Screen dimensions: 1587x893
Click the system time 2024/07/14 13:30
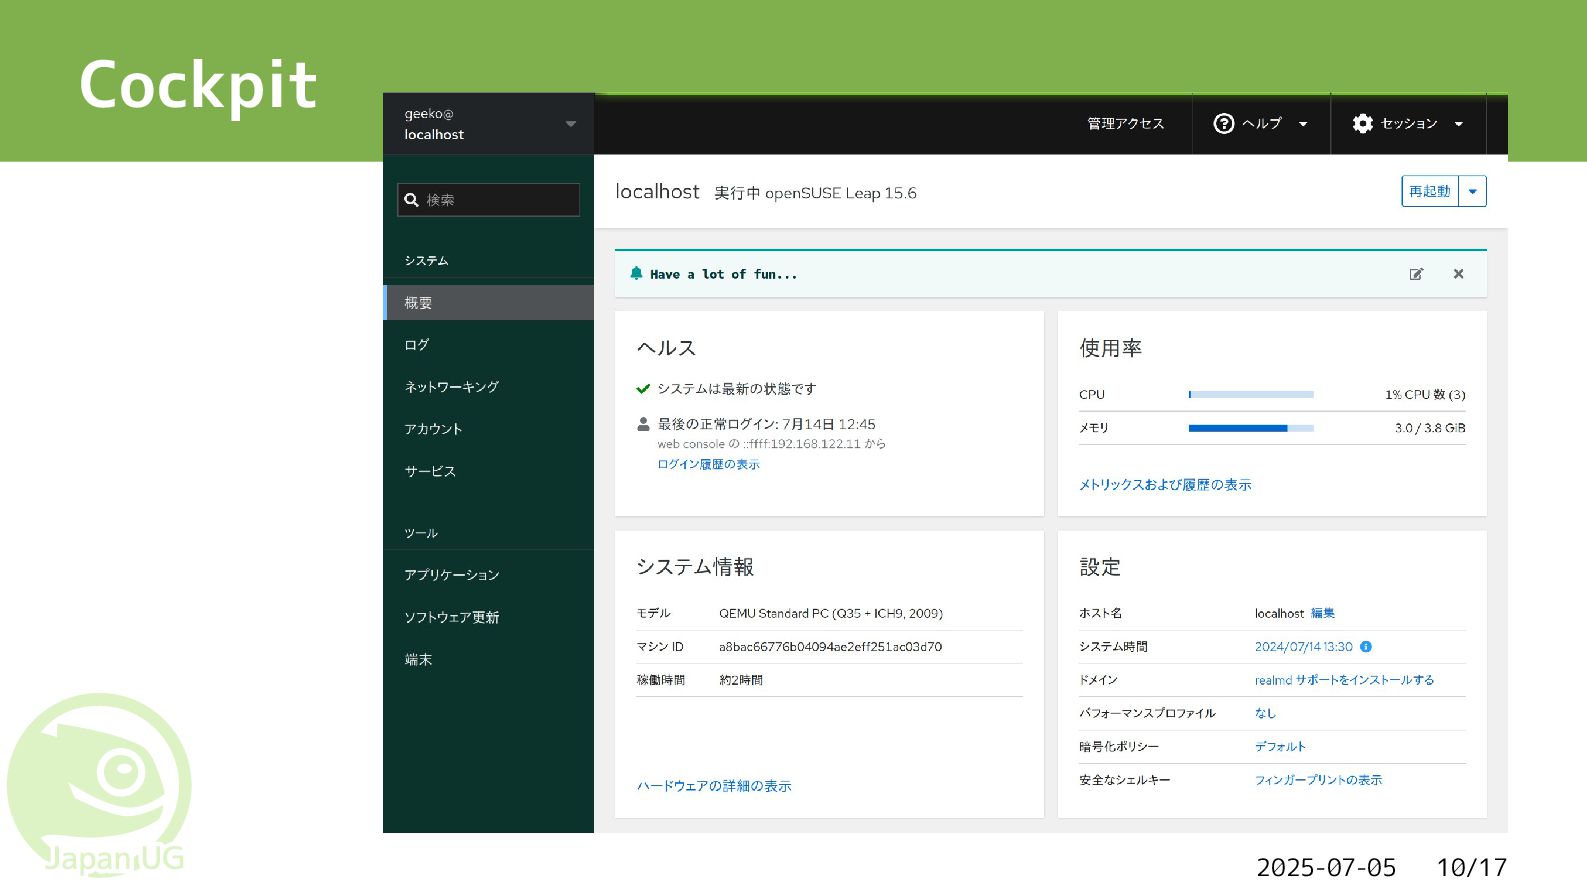point(1303,647)
